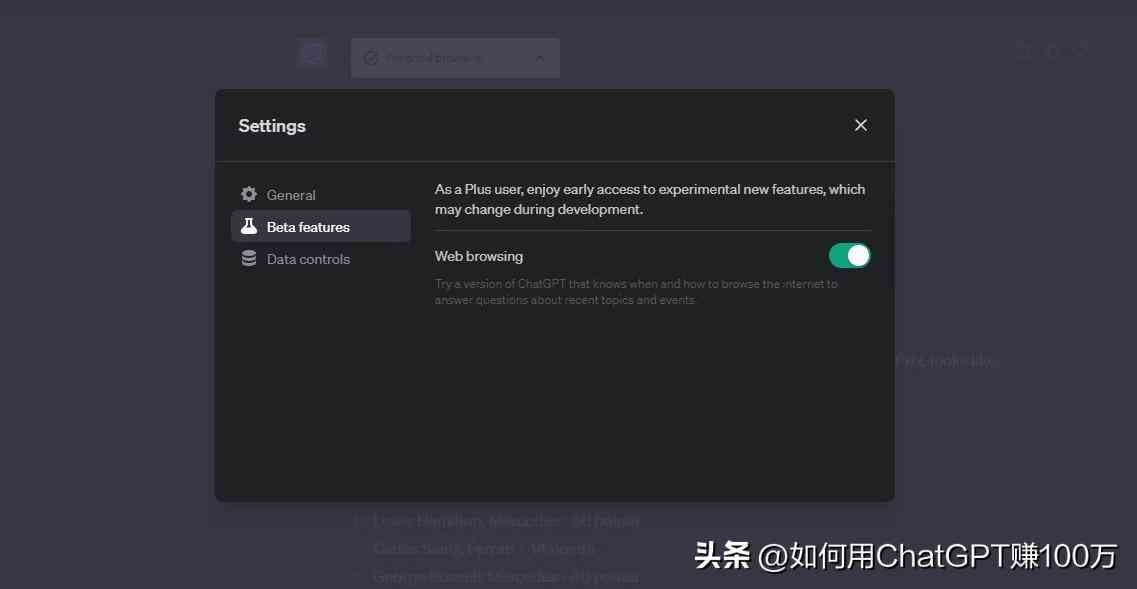The image size is (1137, 589).
Task: Select the Beta features tab
Action: pyautogui.click(x=321, y=226)
